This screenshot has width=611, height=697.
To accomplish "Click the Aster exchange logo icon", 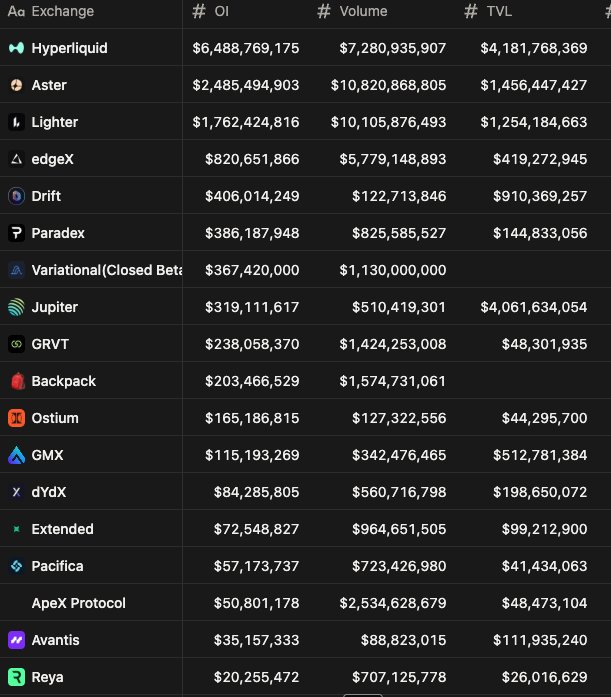I will click(x=16, y=85).
